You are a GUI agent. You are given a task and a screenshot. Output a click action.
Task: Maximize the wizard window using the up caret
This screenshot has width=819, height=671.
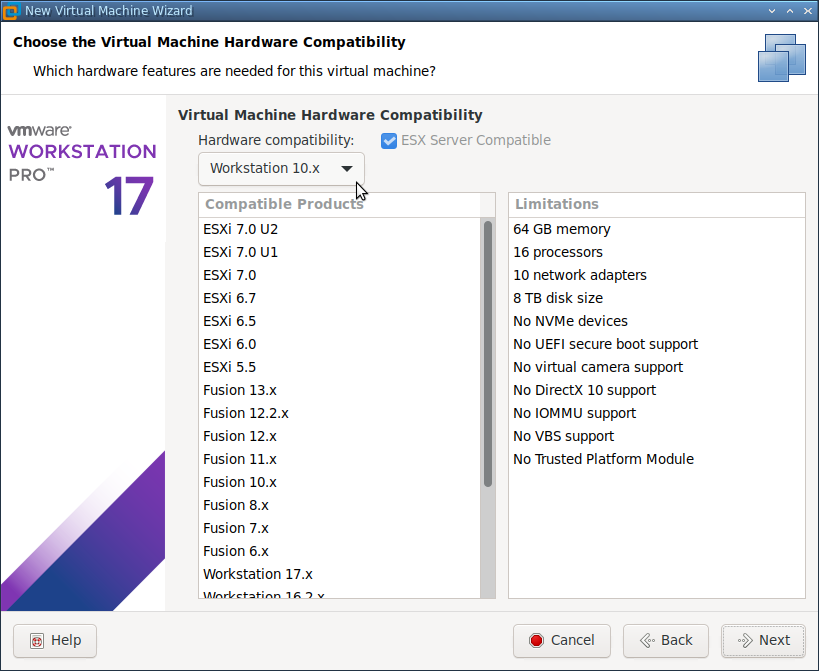point(790,11)
